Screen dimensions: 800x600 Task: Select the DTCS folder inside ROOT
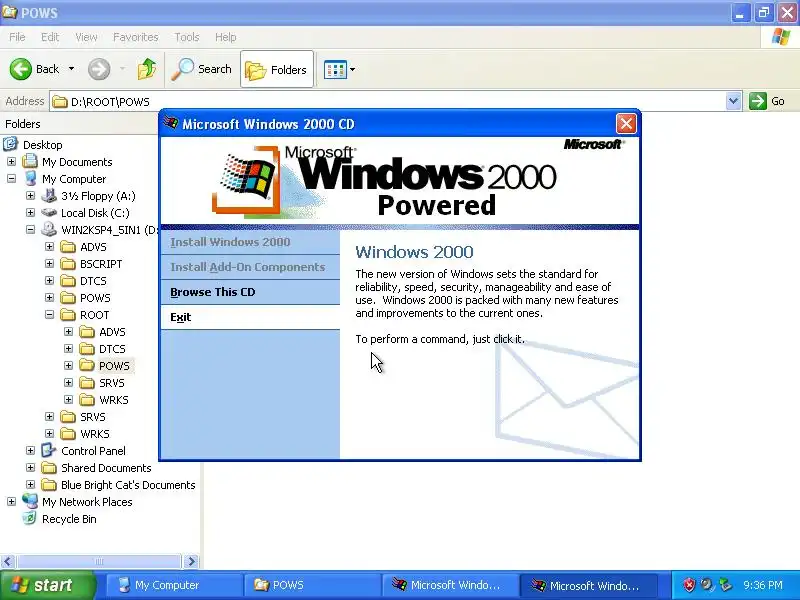click(x=112, y=349)
